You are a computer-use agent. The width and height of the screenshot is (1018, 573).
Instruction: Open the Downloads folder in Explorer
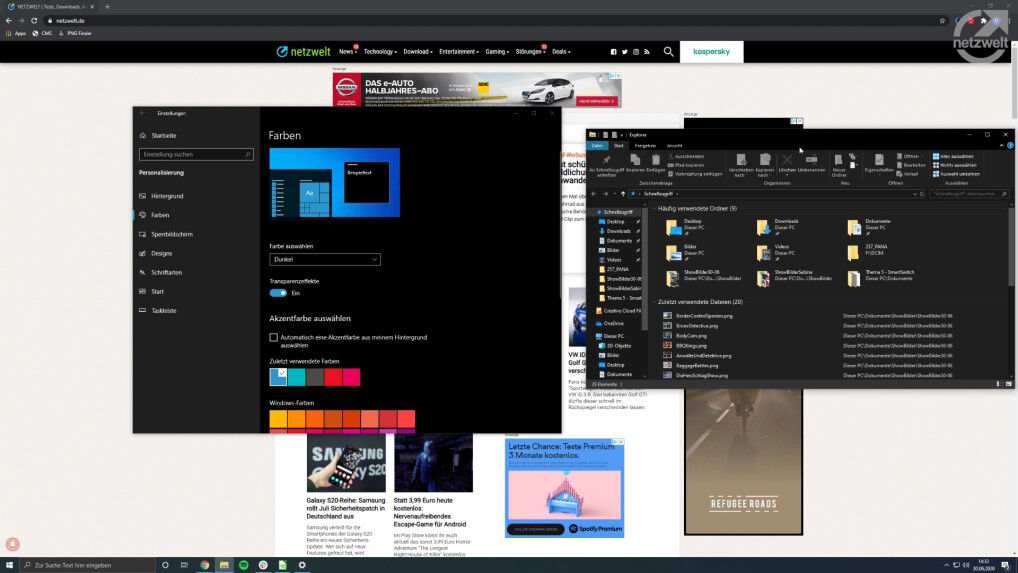(765, 224)
